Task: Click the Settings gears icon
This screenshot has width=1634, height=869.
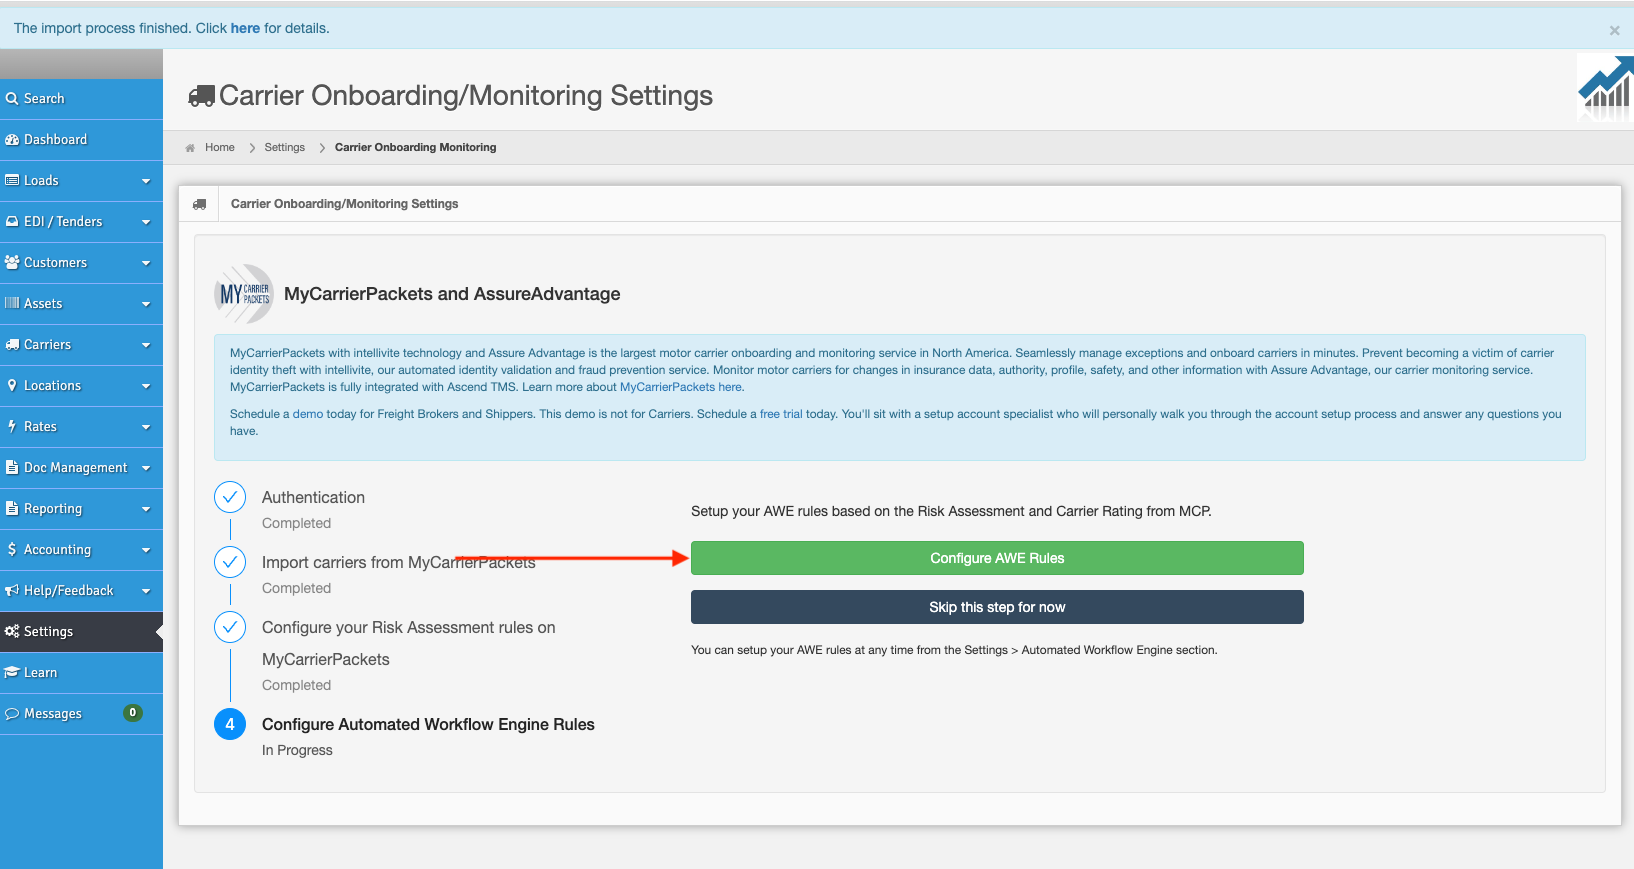Action: point(12,631)
